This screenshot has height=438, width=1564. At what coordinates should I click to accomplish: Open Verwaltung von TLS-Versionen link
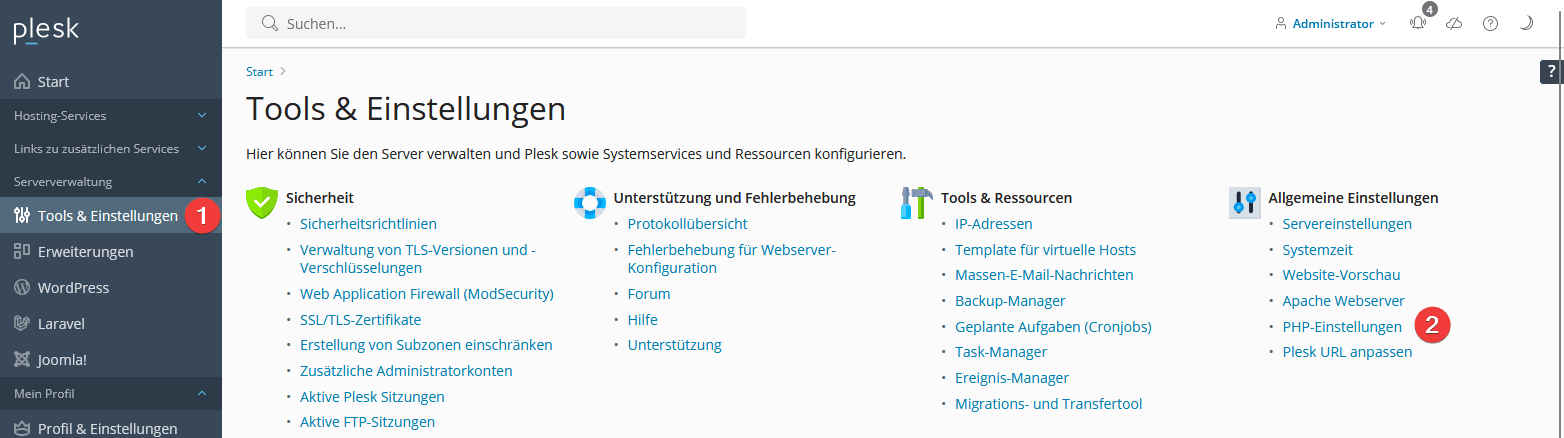418,259
